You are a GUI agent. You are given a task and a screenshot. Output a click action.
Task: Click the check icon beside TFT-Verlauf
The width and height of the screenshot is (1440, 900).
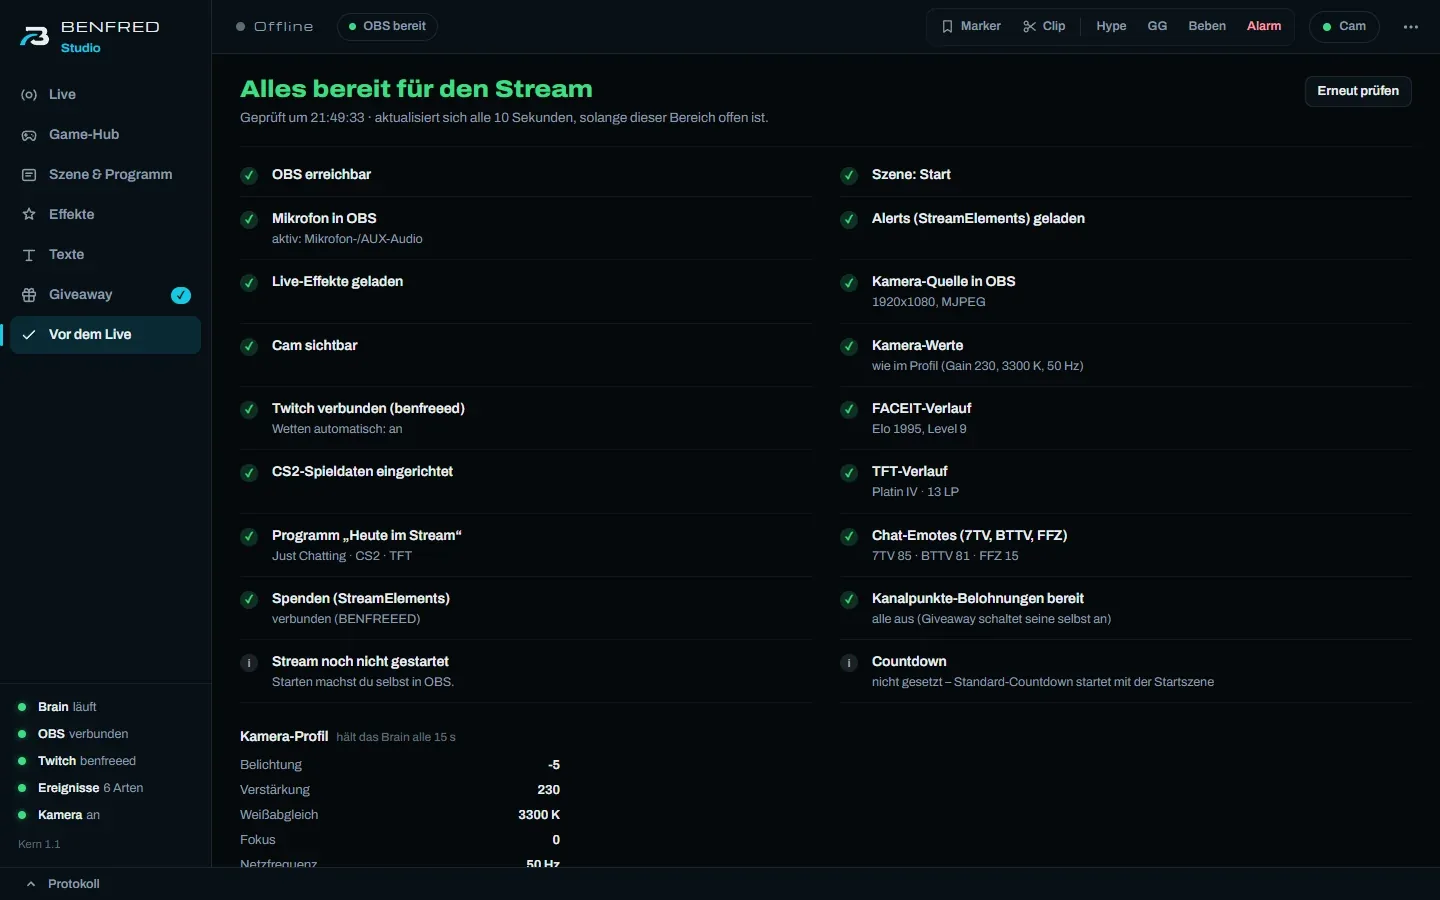click(849, 473)
